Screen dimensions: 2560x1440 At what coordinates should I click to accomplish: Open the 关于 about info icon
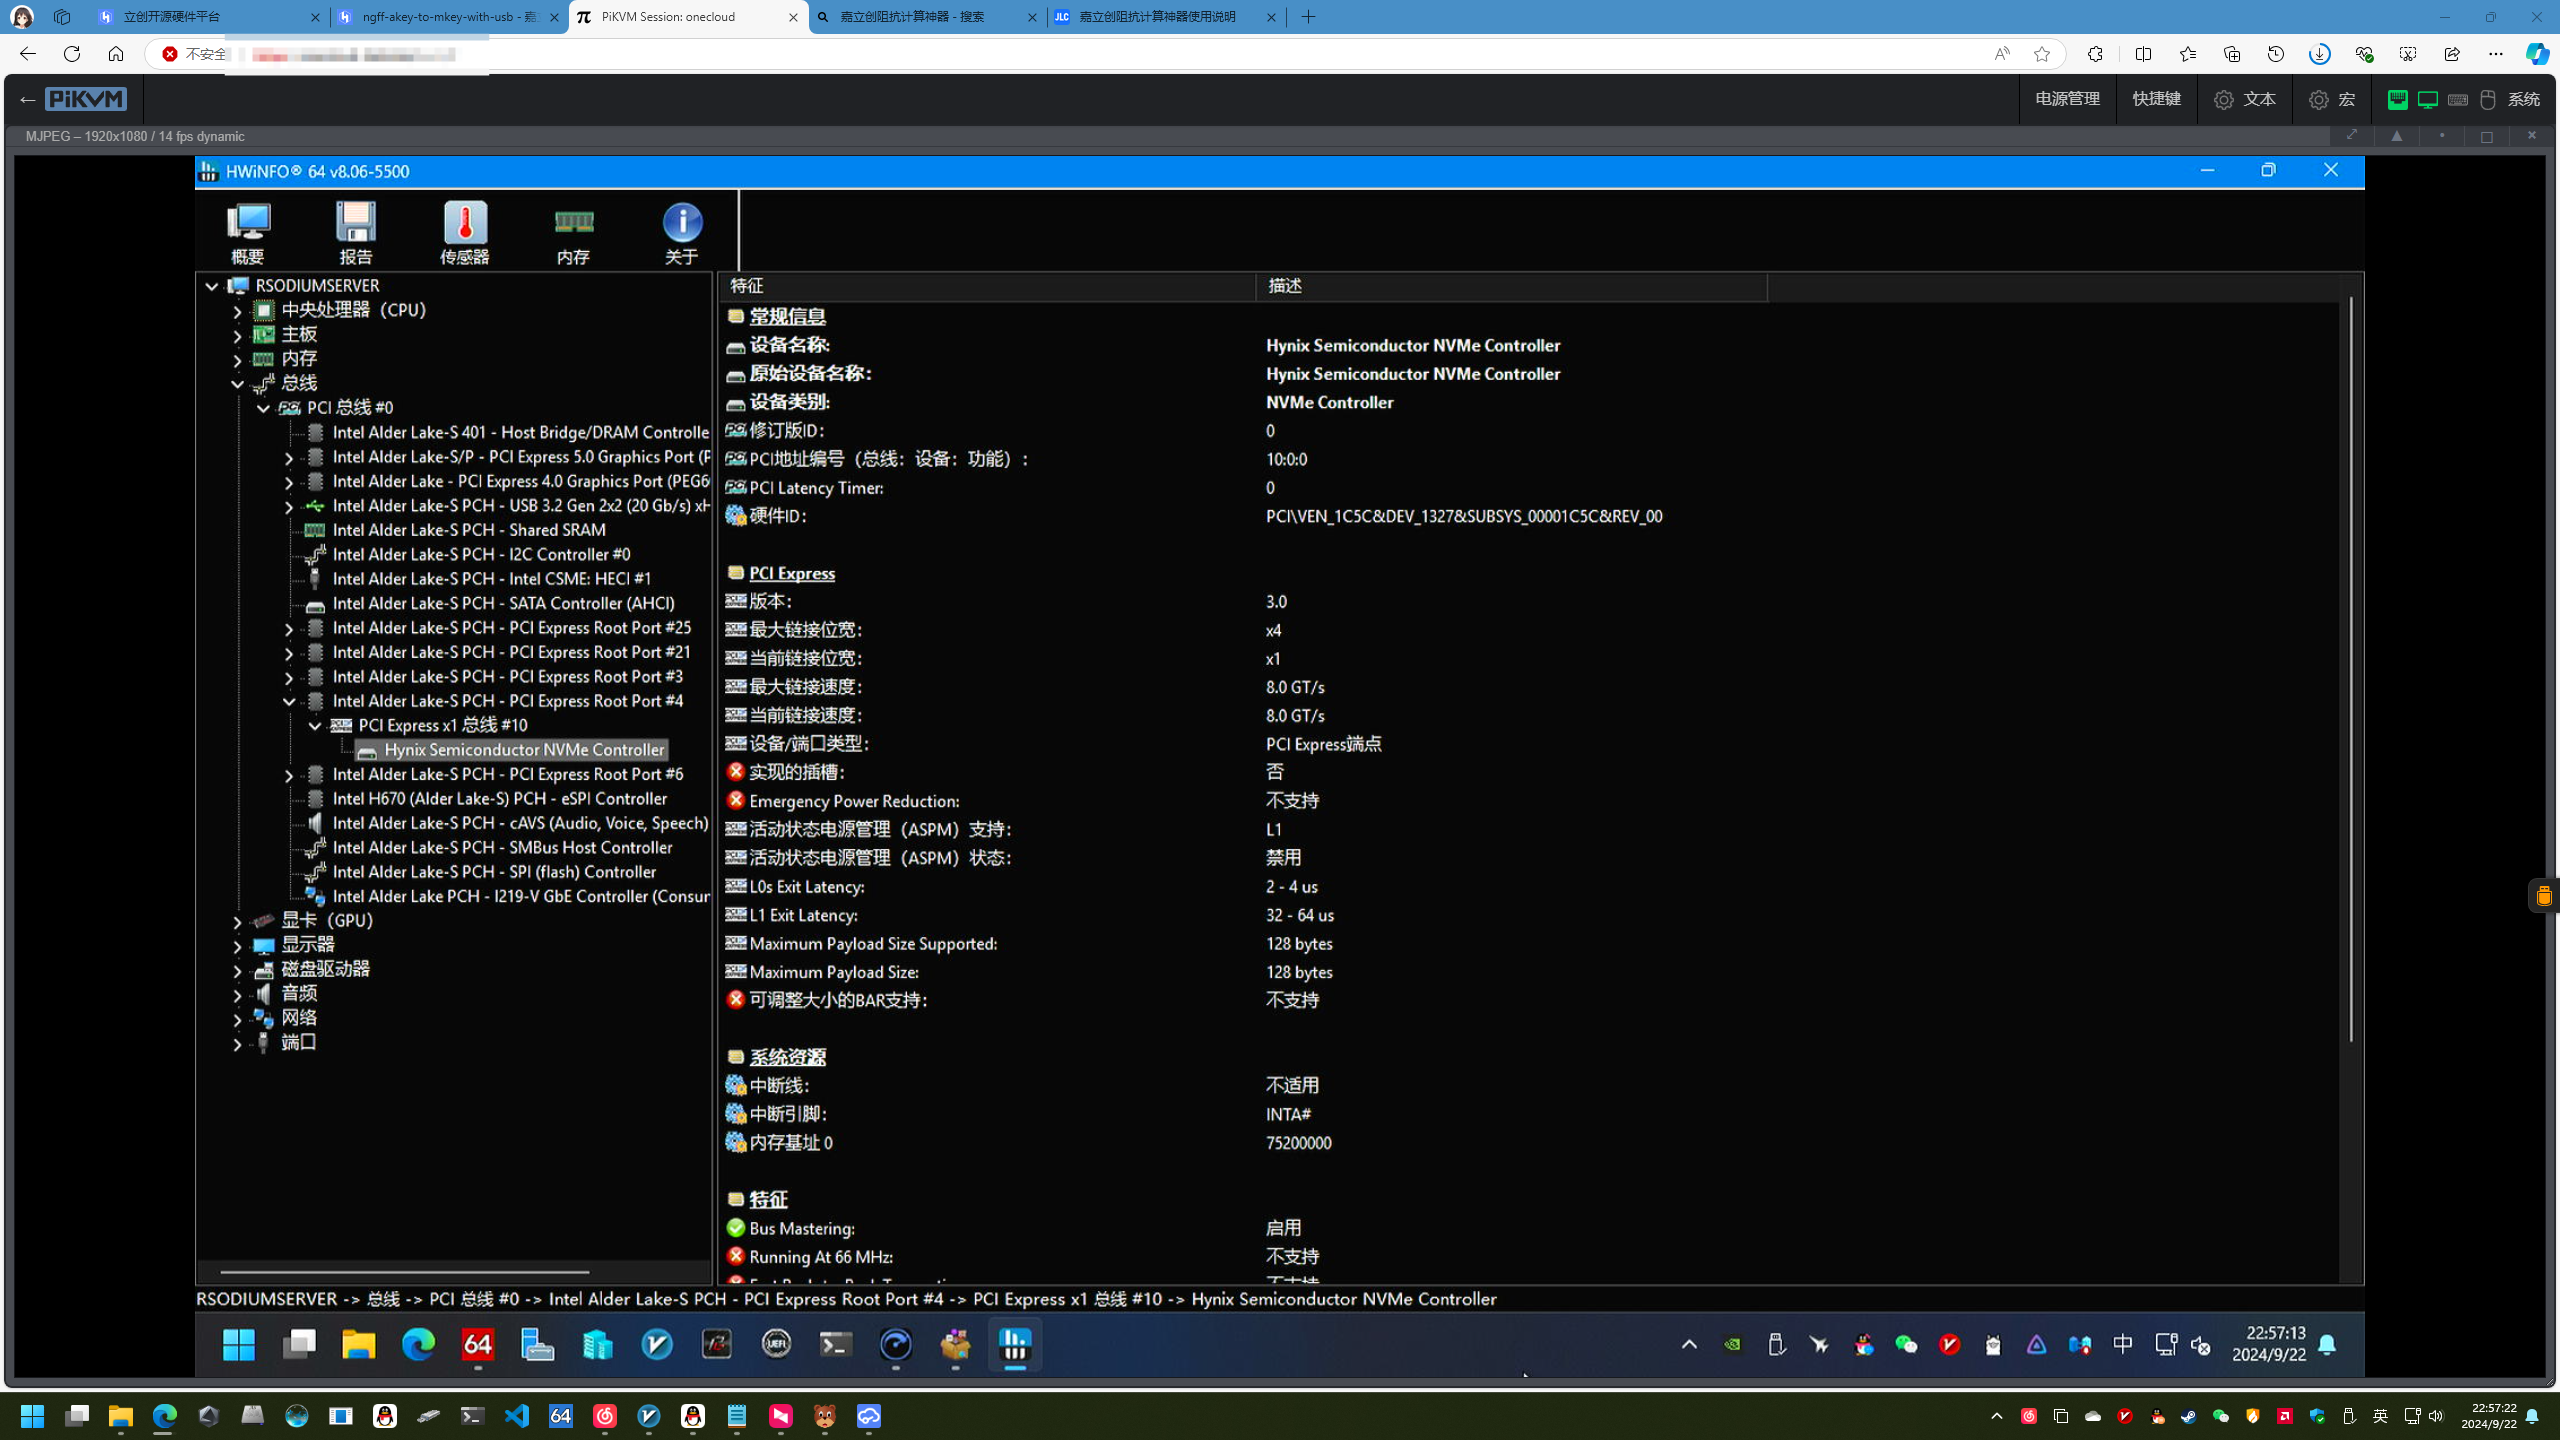click(682, 232)
